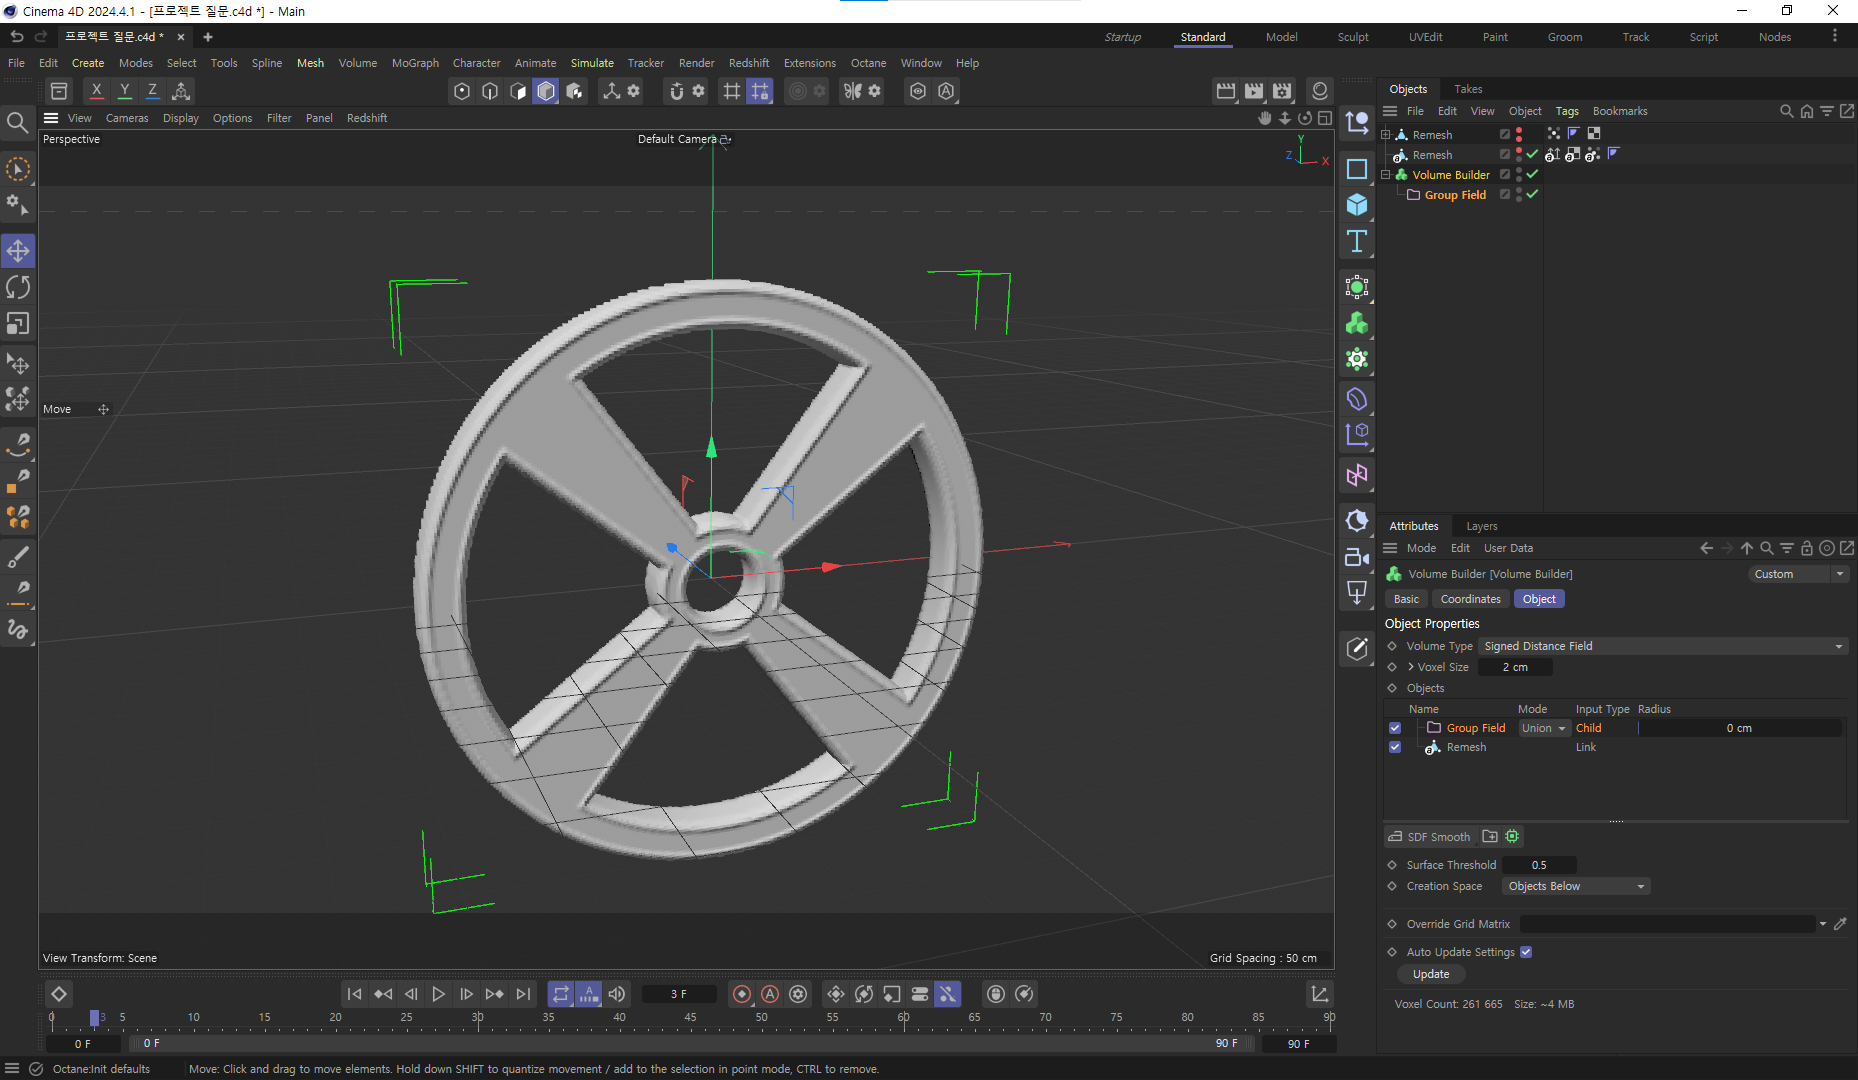1858x1080 pixels.
Task: Click the Camera object icon
Action: tap(1357, 557)
